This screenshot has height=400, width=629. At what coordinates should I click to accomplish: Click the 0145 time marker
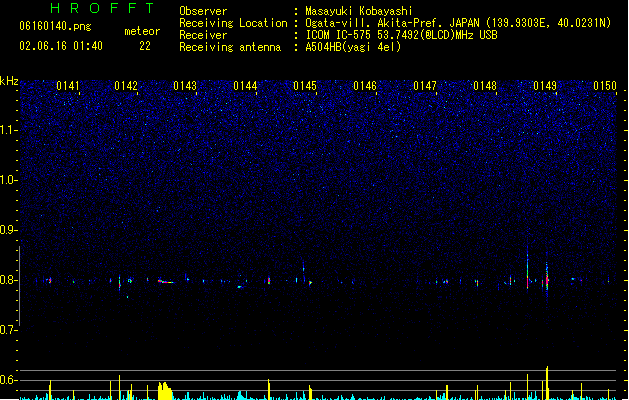(x=305, y=86)
